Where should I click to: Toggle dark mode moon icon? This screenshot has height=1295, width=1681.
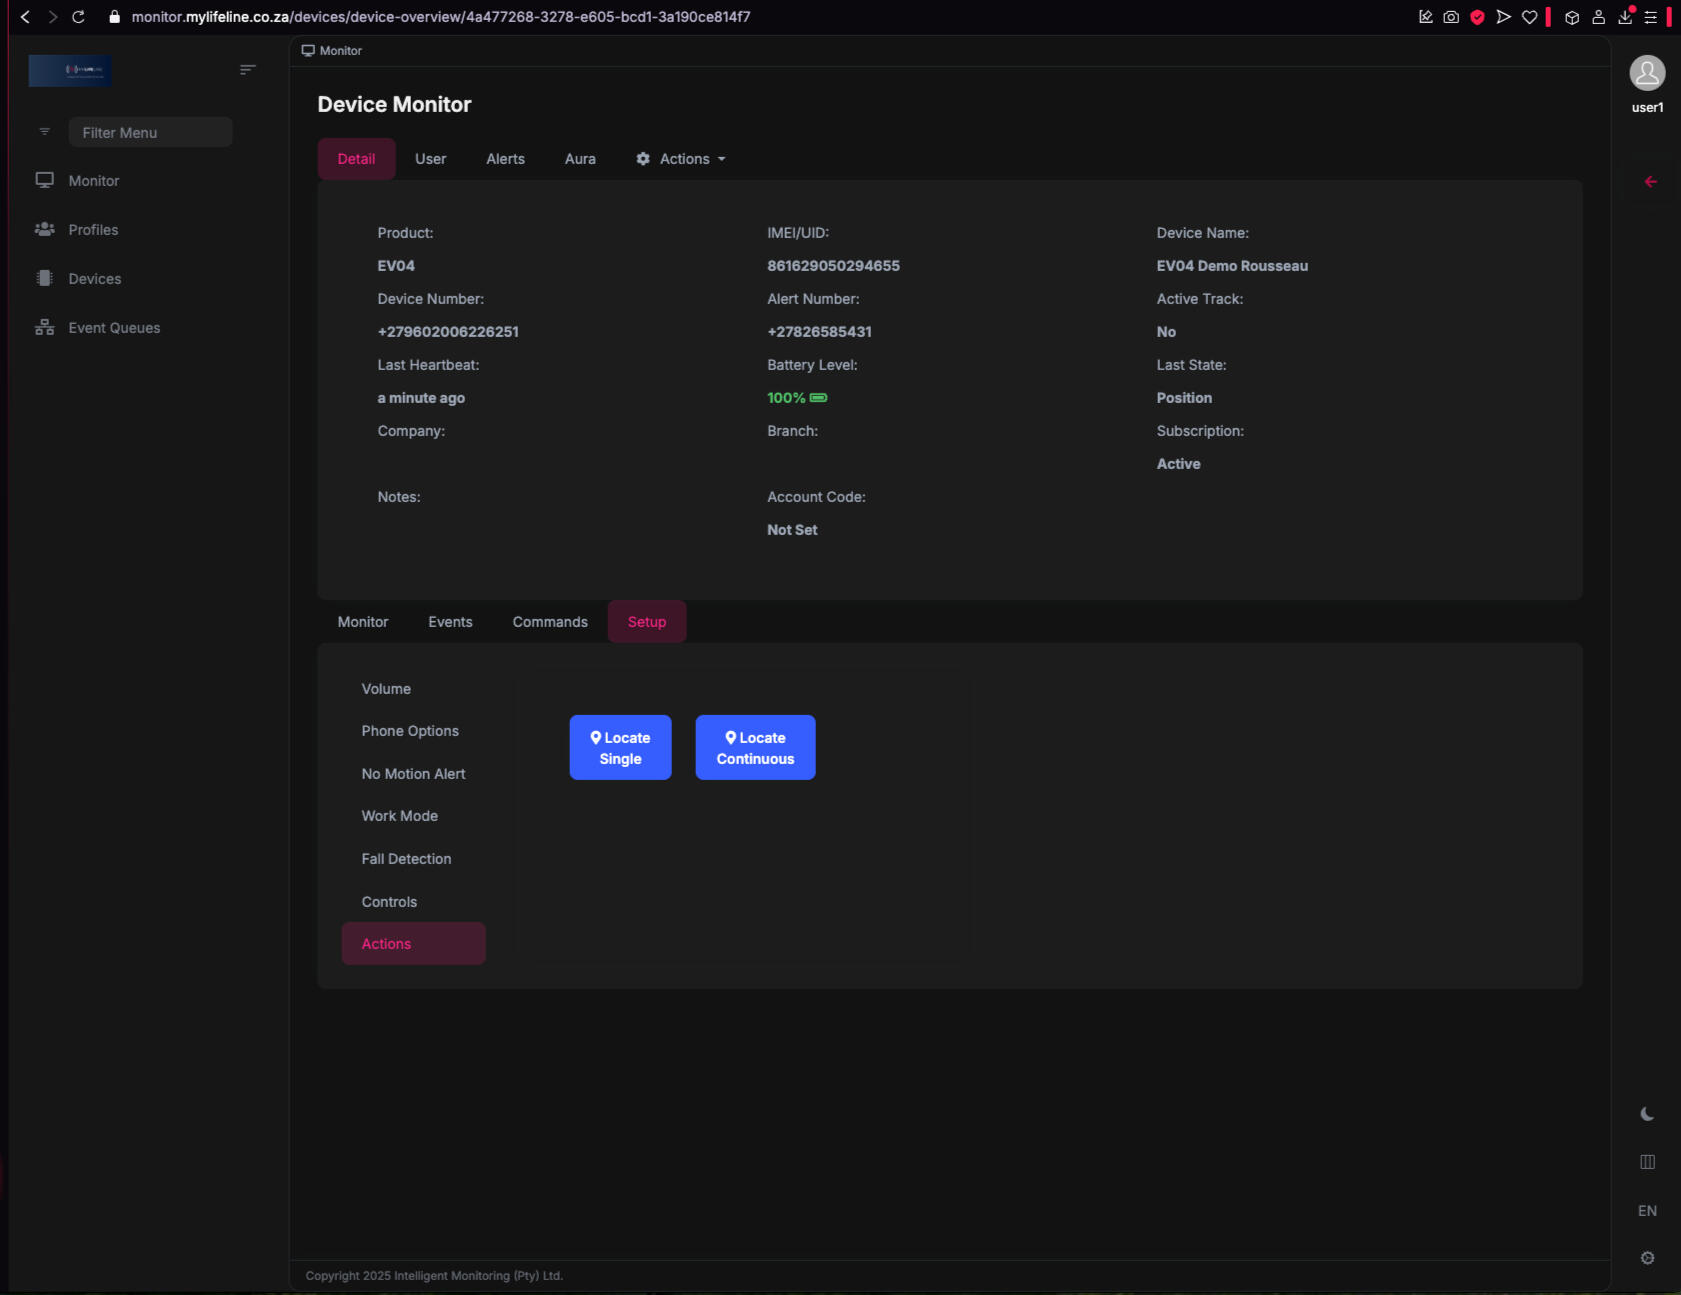[x=1647, y=1114]
